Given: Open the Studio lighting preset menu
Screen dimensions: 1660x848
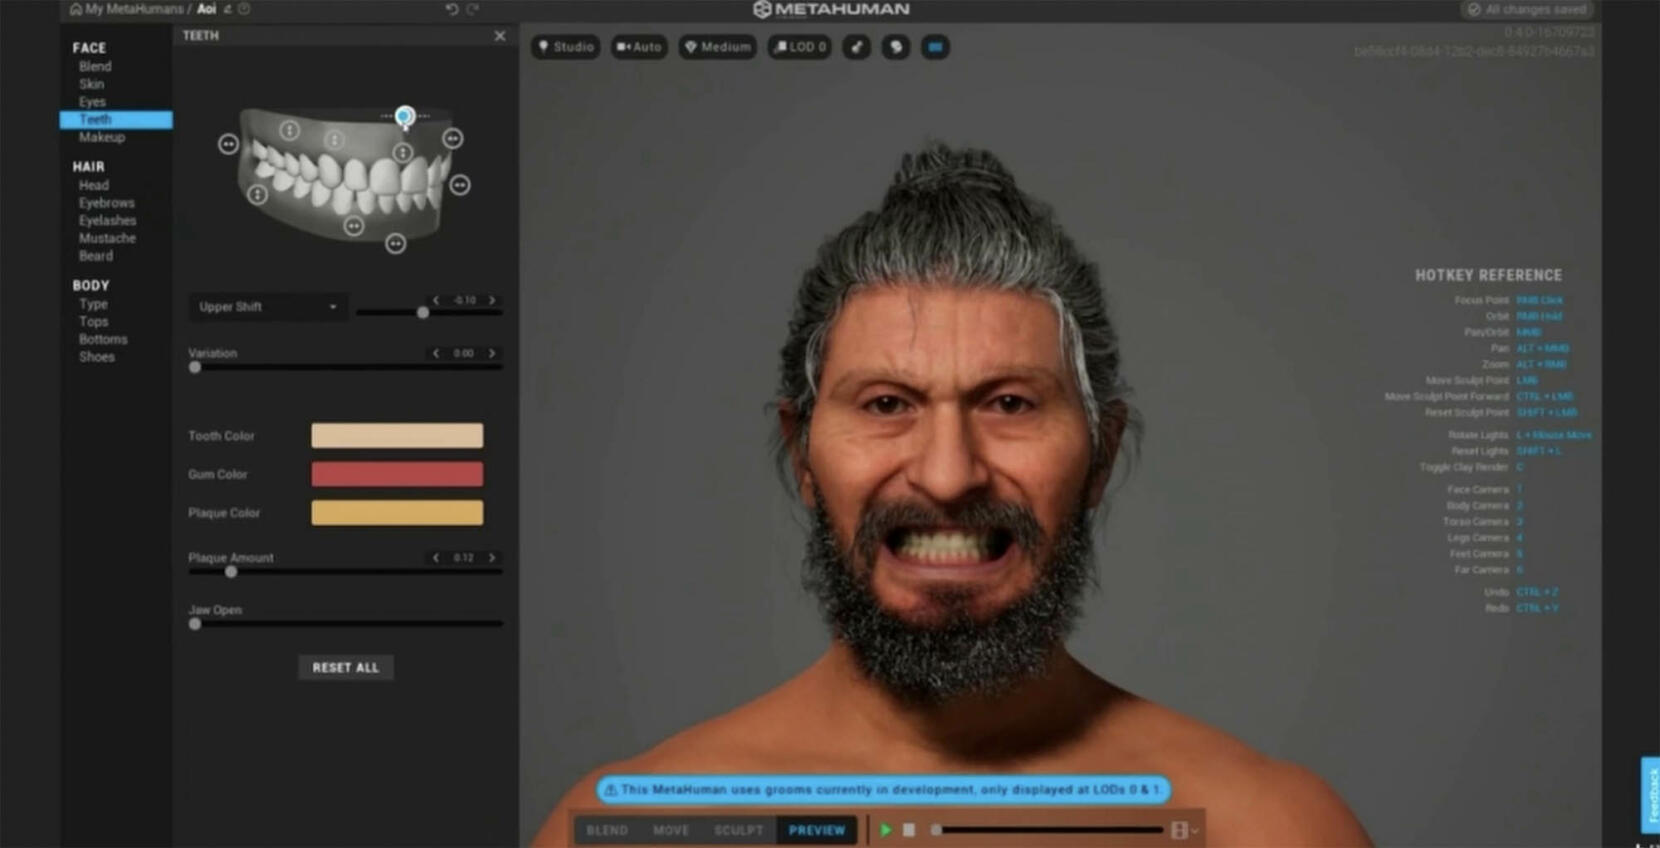Looking at the screenshot, I should tap(566, 47).
